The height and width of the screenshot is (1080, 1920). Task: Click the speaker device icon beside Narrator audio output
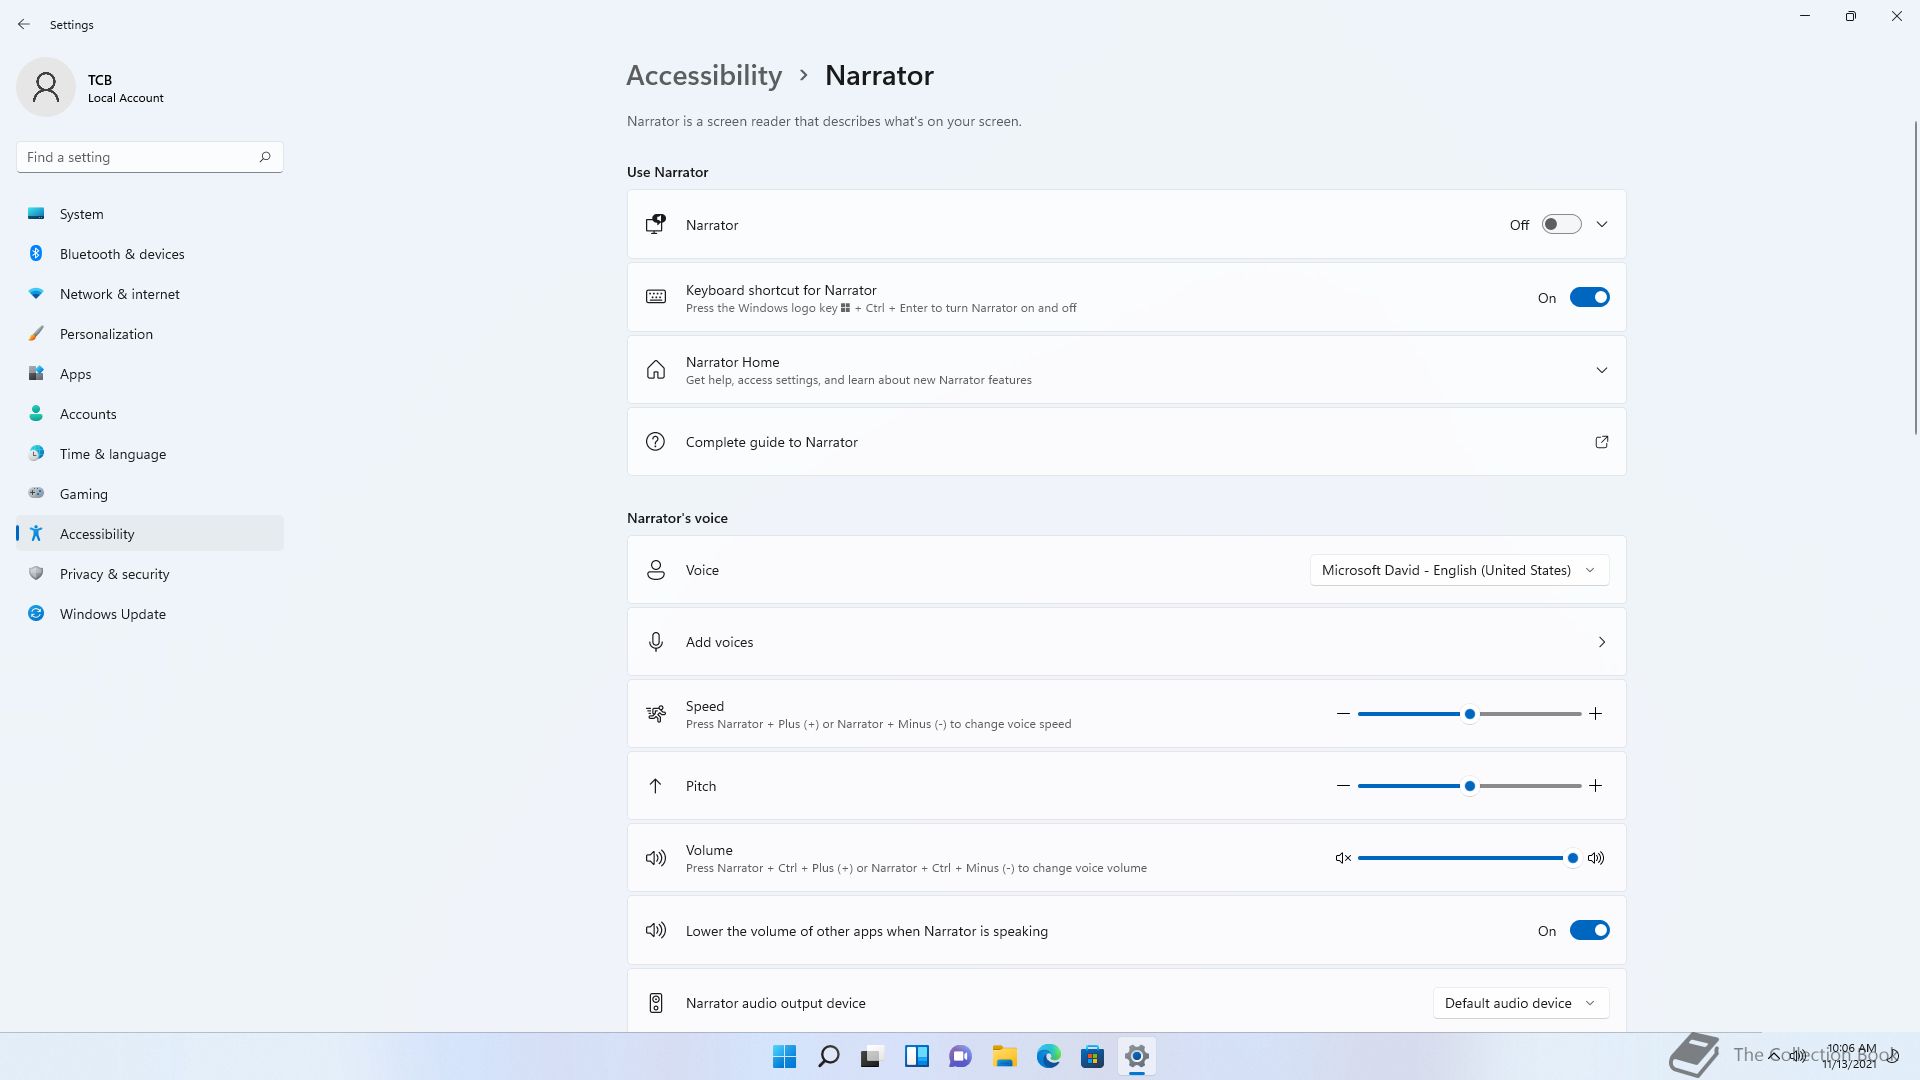[656, 1003]
